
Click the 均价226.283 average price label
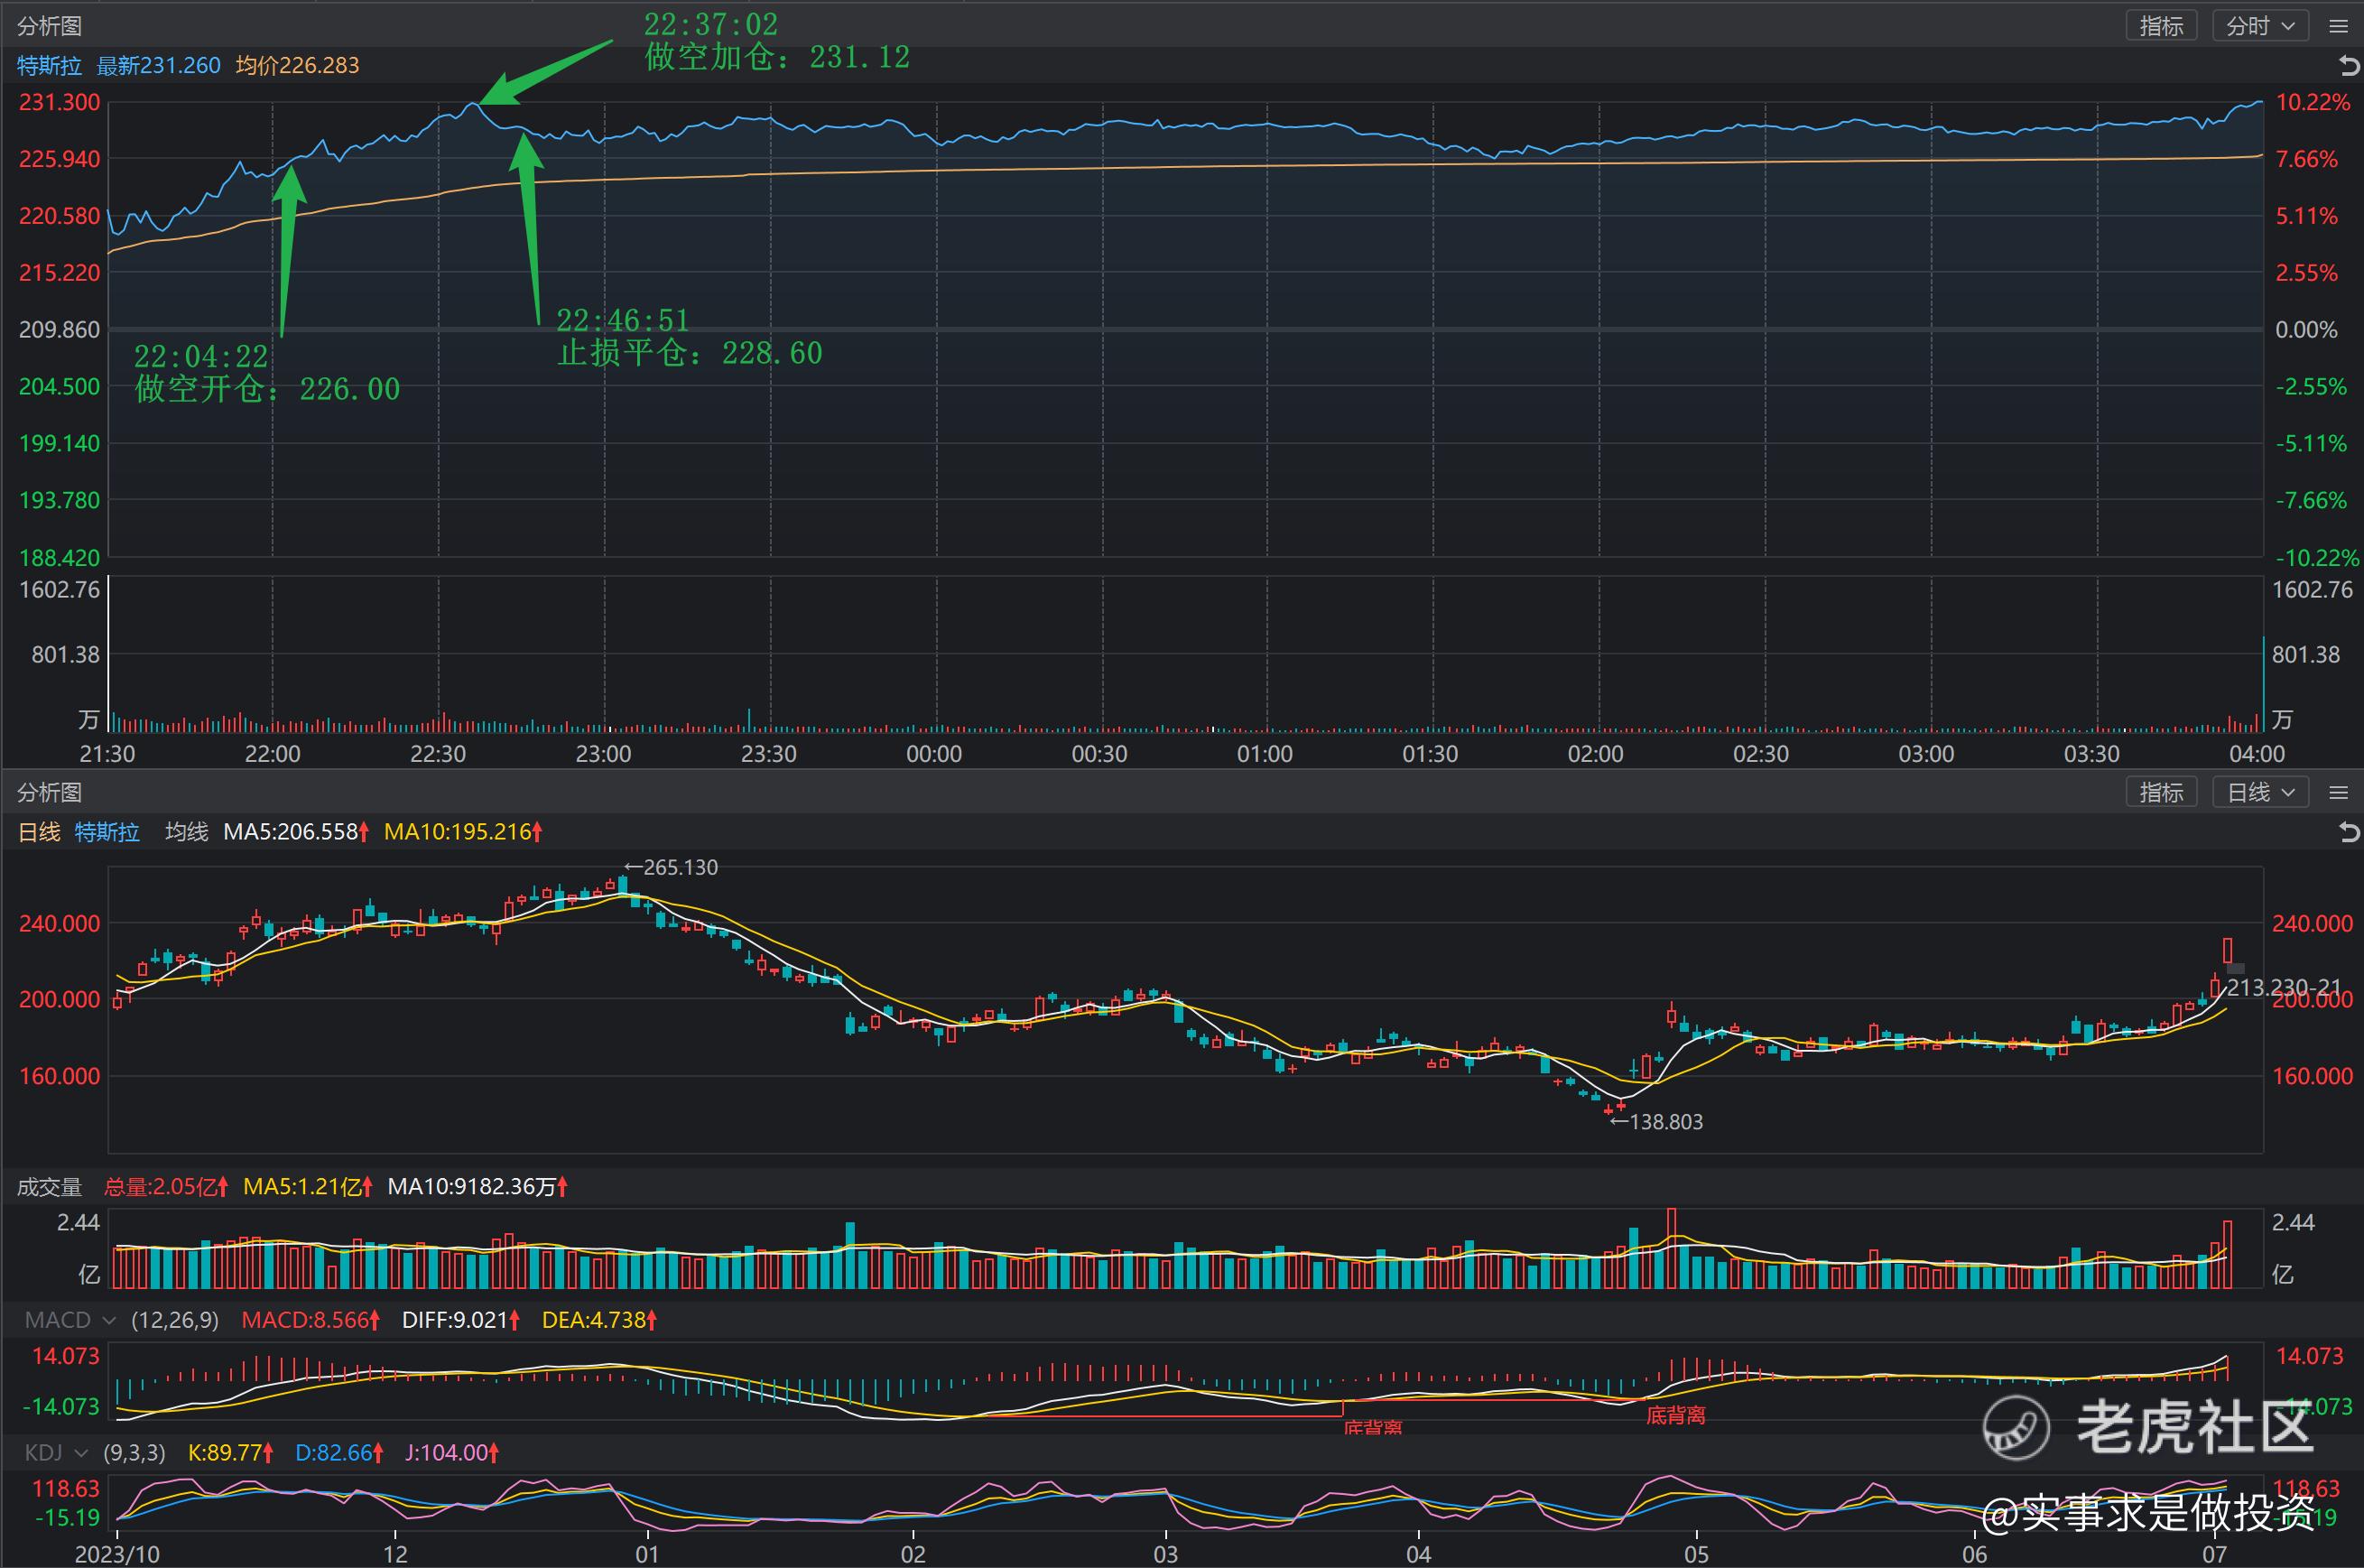pyautogui.click(x=297, y=66)
